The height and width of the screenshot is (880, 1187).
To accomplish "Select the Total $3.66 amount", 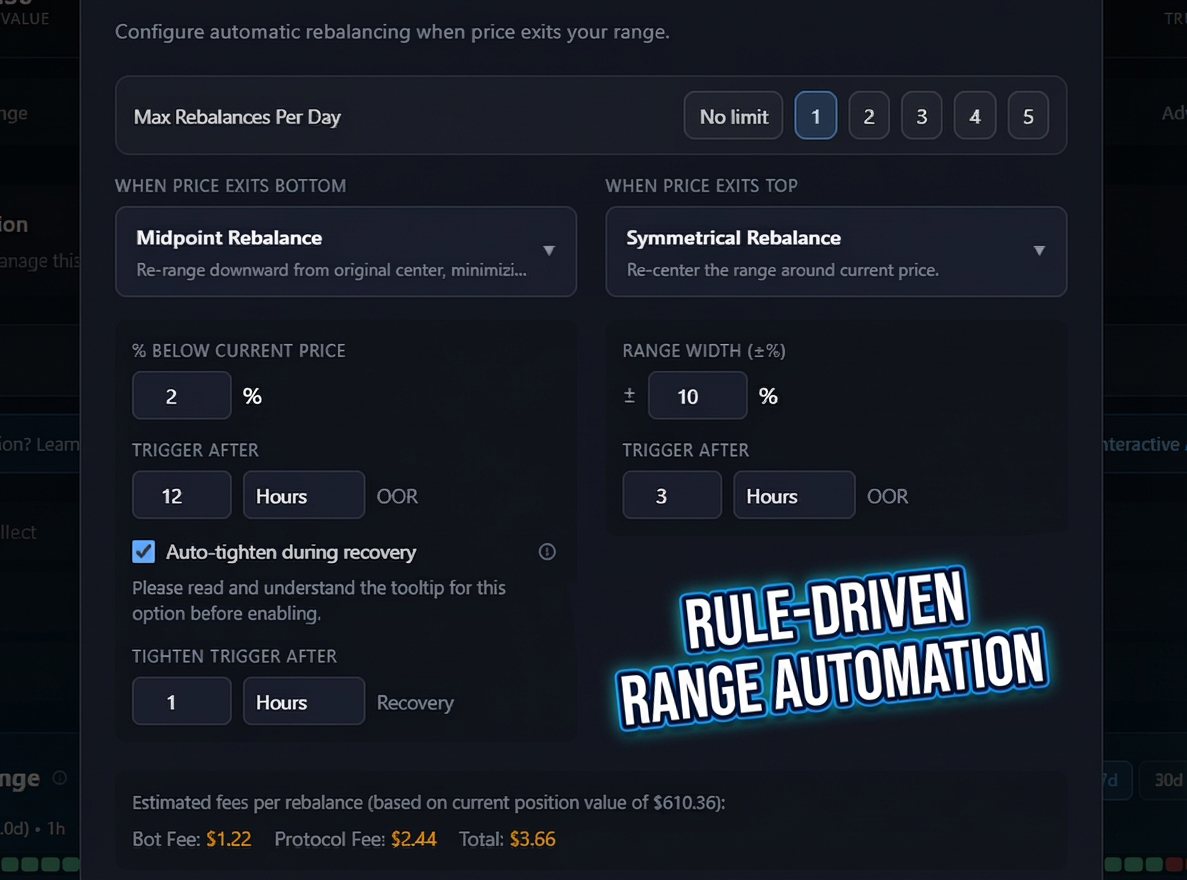I will pyautogui.click(x=532, y=839).
